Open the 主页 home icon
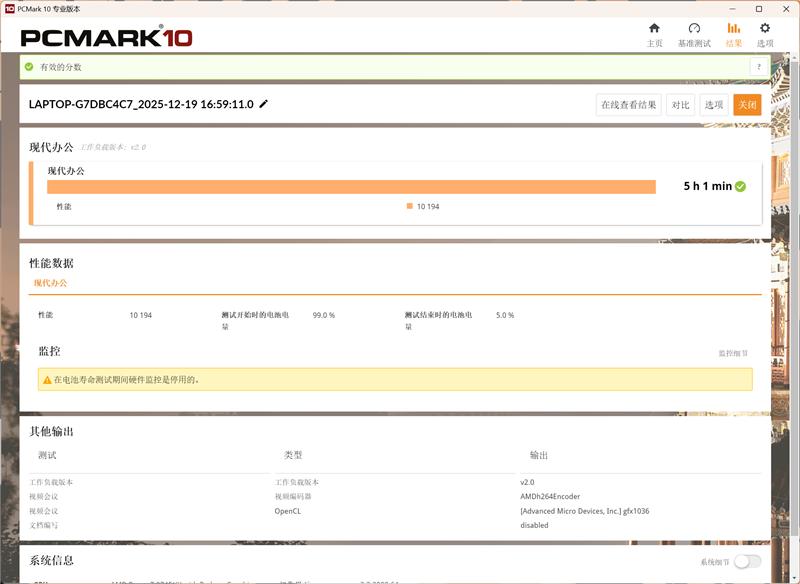 coord(654,29)
